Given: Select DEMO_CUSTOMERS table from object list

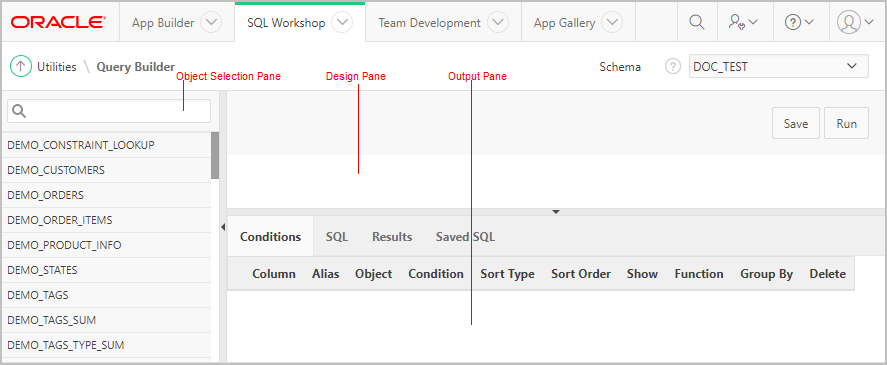Looking at the screenshot, I should click(x=106, y=170).
